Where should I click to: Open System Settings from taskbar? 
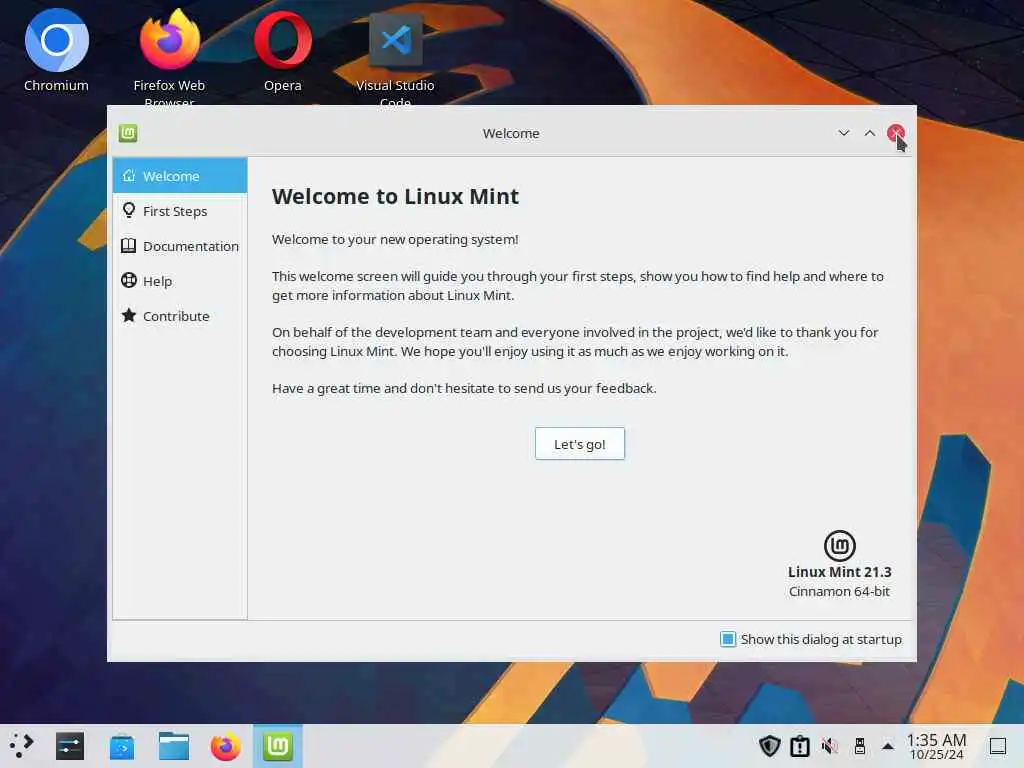[x=70, y=746]
